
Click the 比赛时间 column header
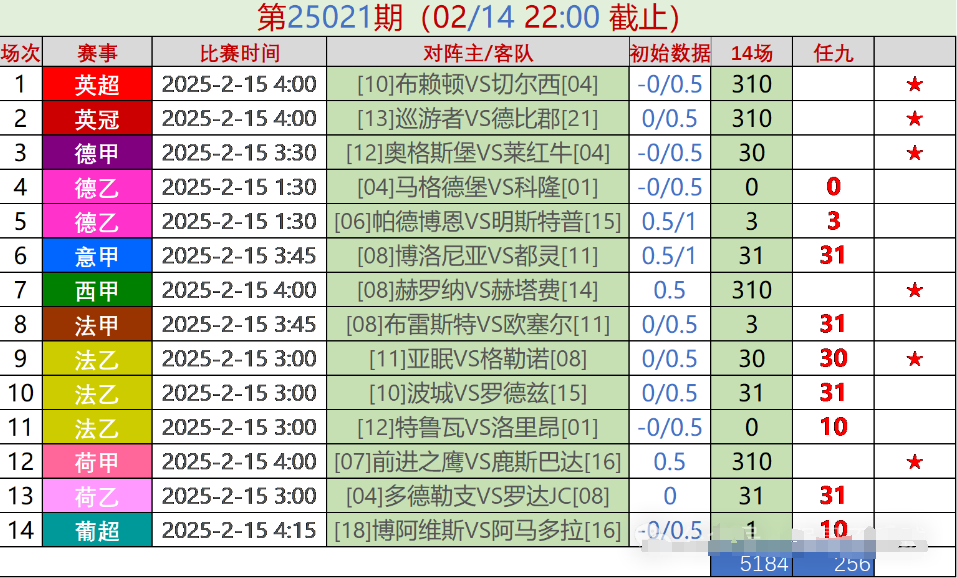point(239,53)
